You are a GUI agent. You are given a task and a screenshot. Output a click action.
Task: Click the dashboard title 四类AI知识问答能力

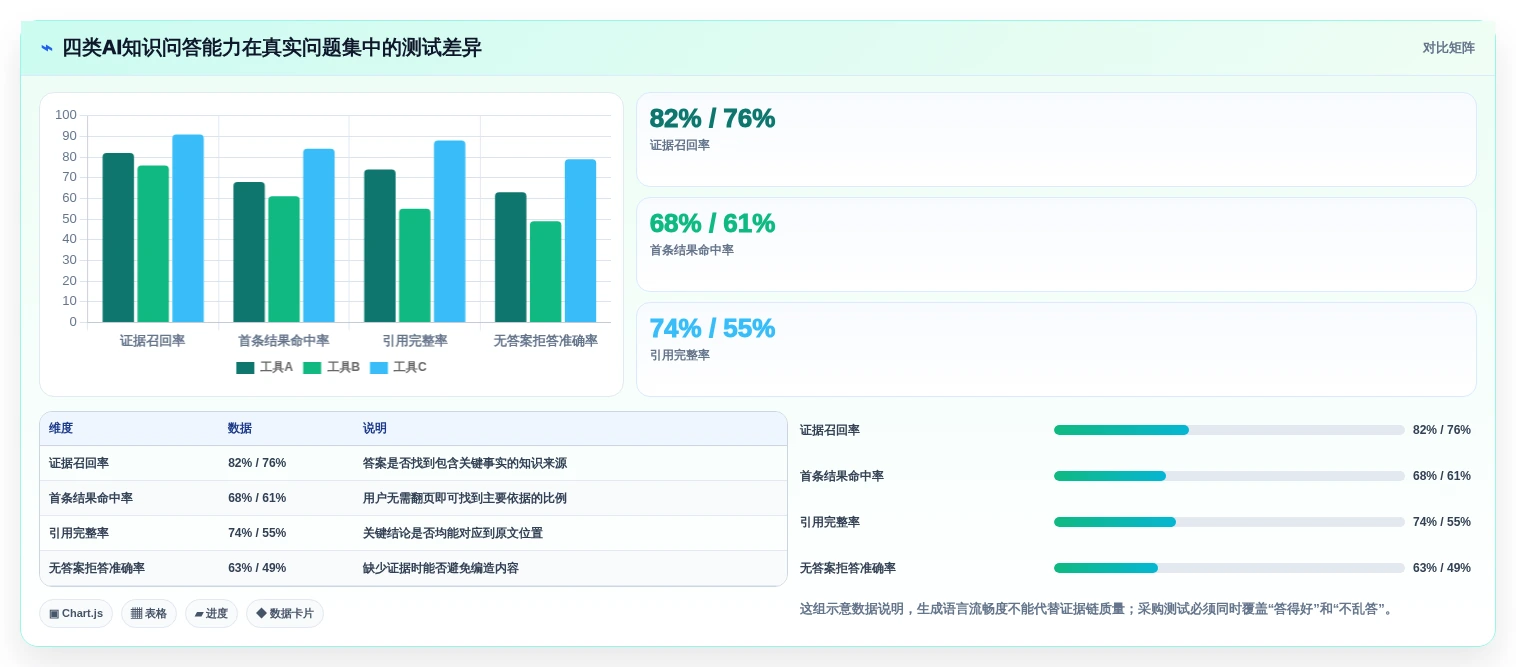pyautogui.click(x=272, y=48)
